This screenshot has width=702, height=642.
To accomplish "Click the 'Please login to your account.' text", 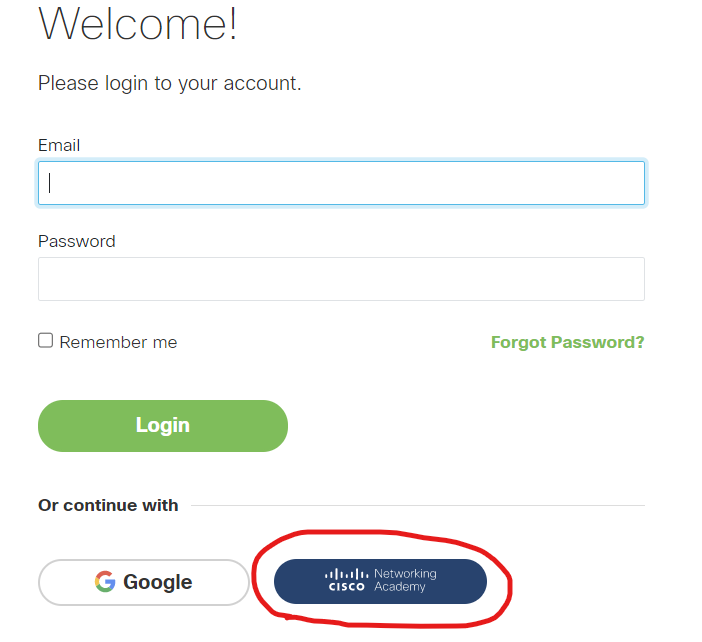I will (x=169, y=83).
